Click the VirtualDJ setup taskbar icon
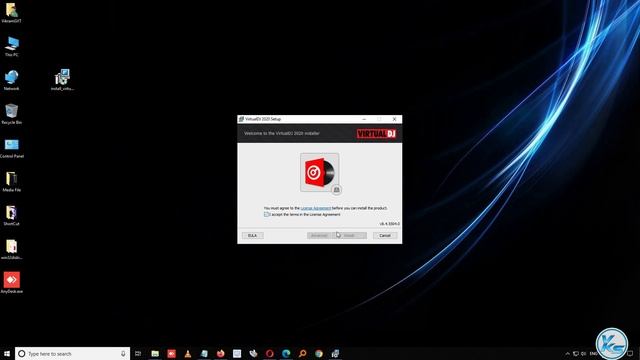This screenshot has height=360, width=640. click(335, 353)
